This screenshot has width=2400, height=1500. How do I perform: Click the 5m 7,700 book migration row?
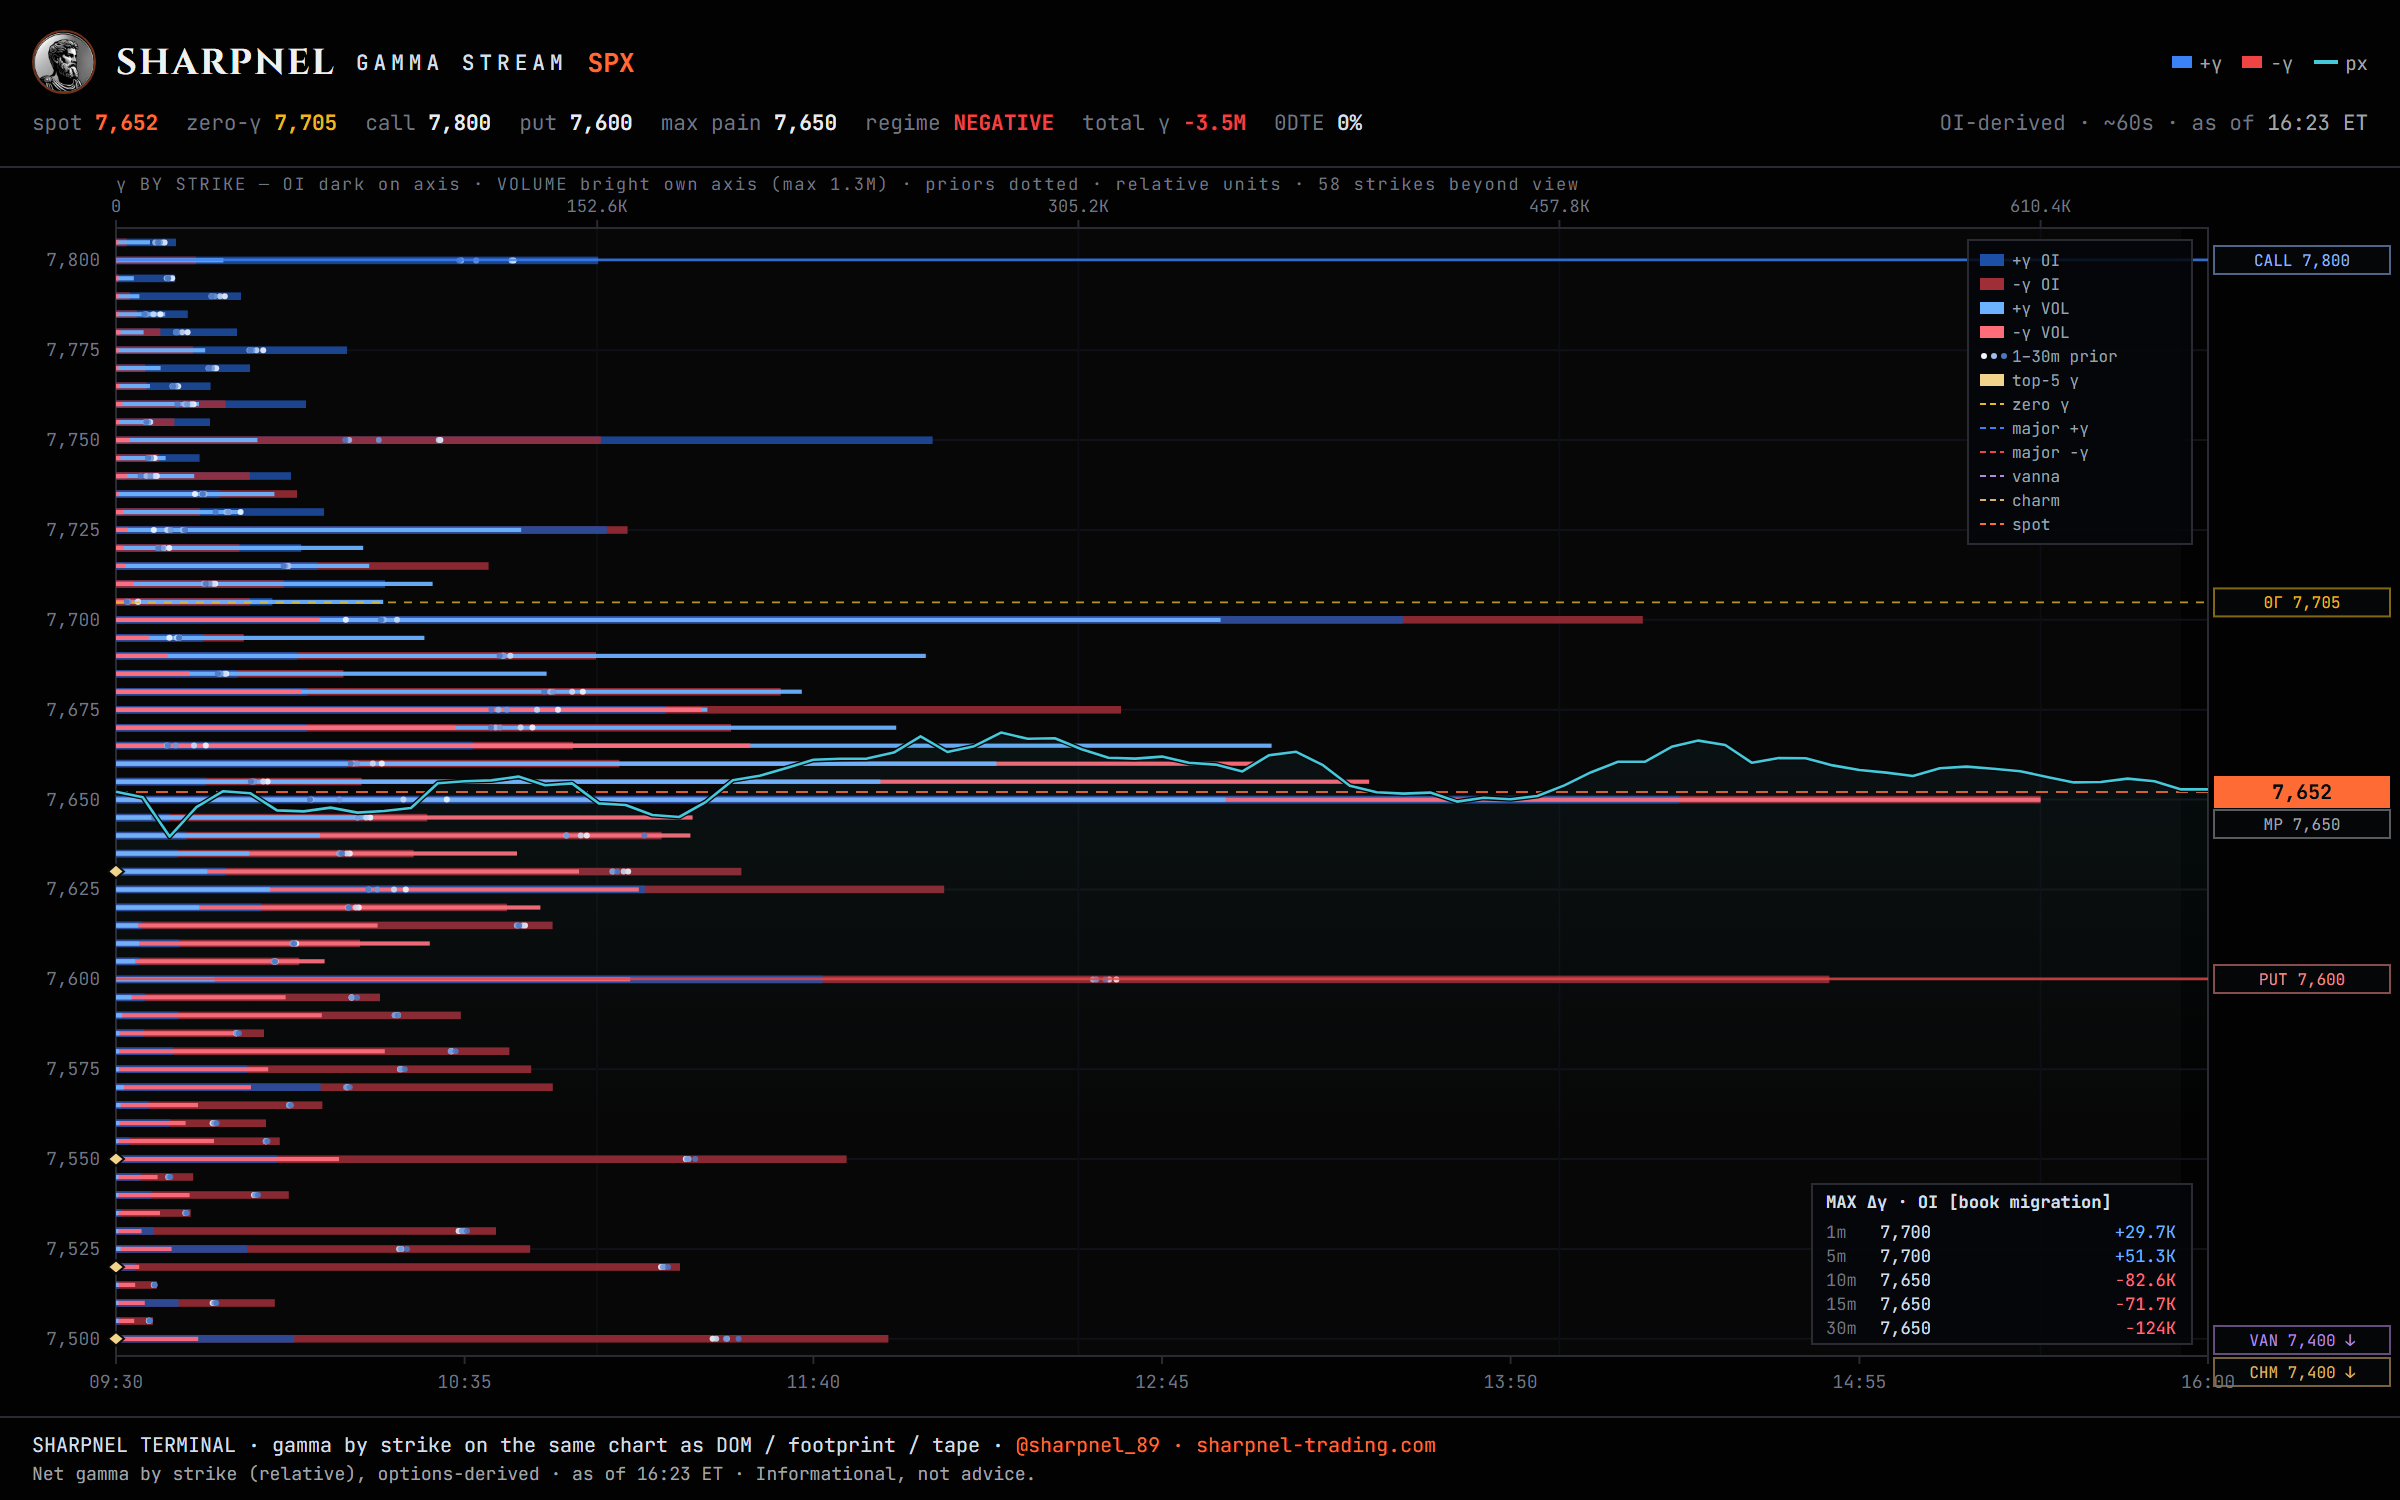tap(2001, 1256)
